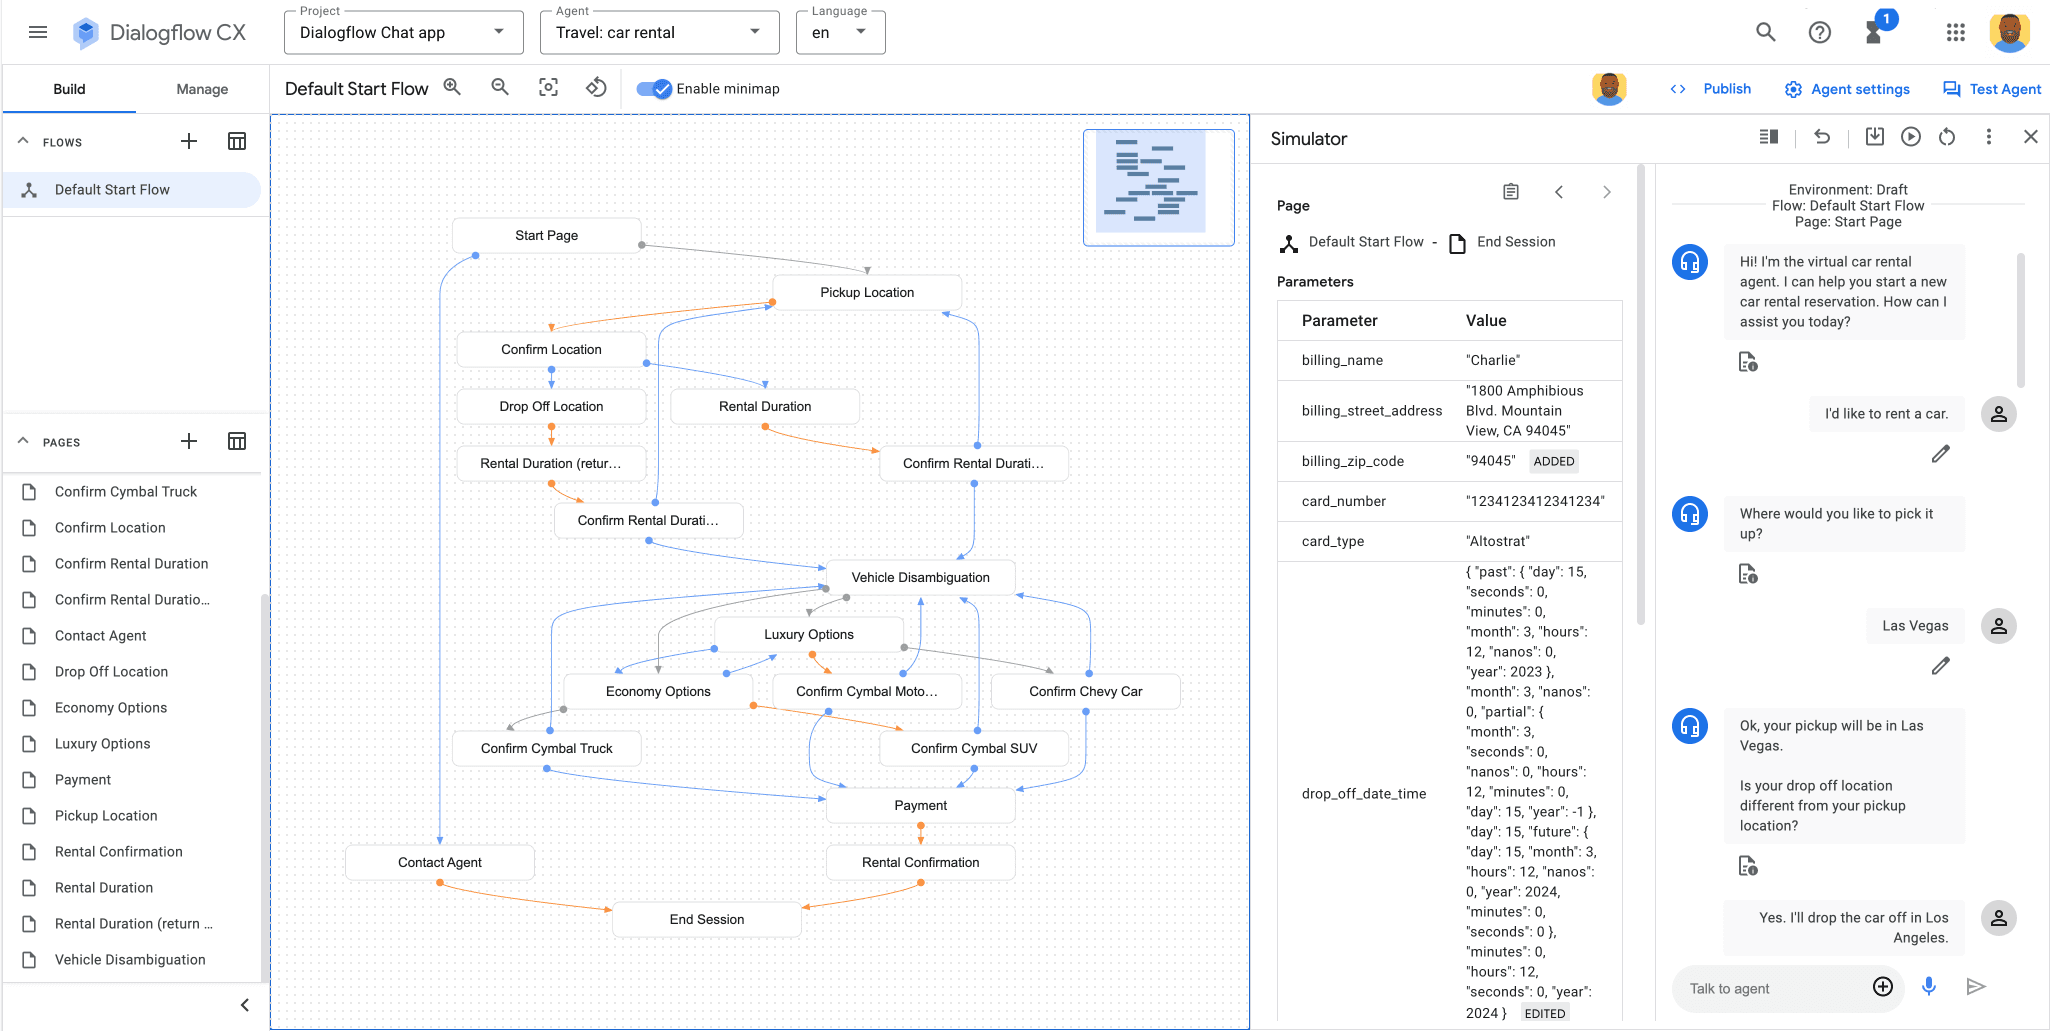Image resolution: width=2050 pixels, height=1031 pixels.
Task: Select the zoom in icon on the flow canvas
Action: click(x=452, y=88)
